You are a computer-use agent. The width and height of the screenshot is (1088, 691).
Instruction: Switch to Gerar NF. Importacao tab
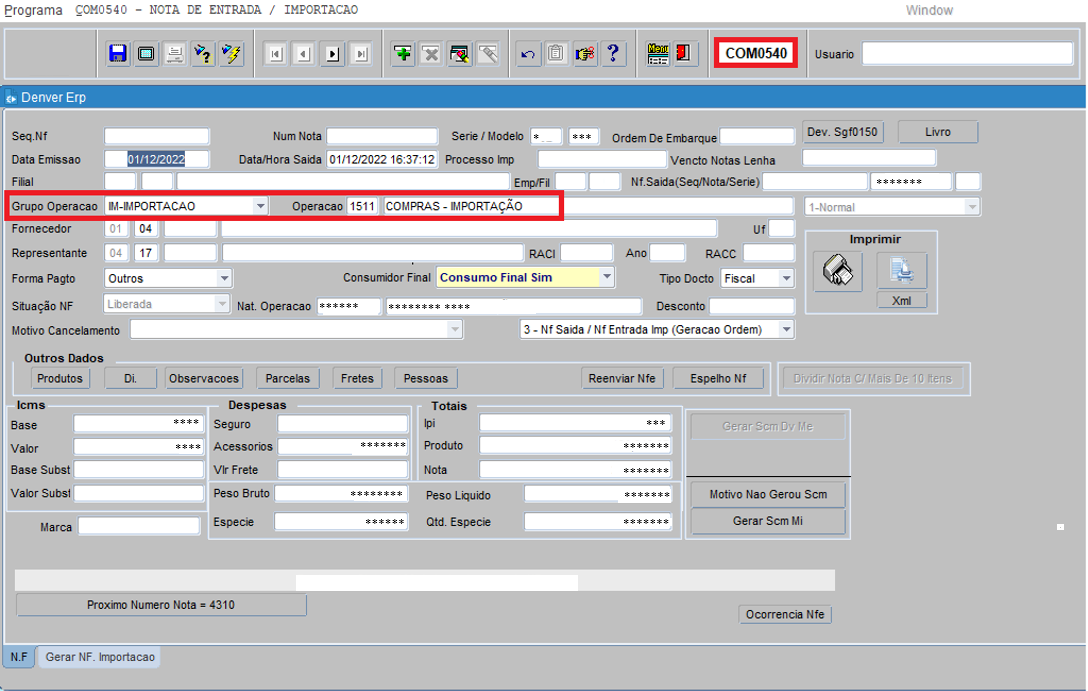click(99, 657)
